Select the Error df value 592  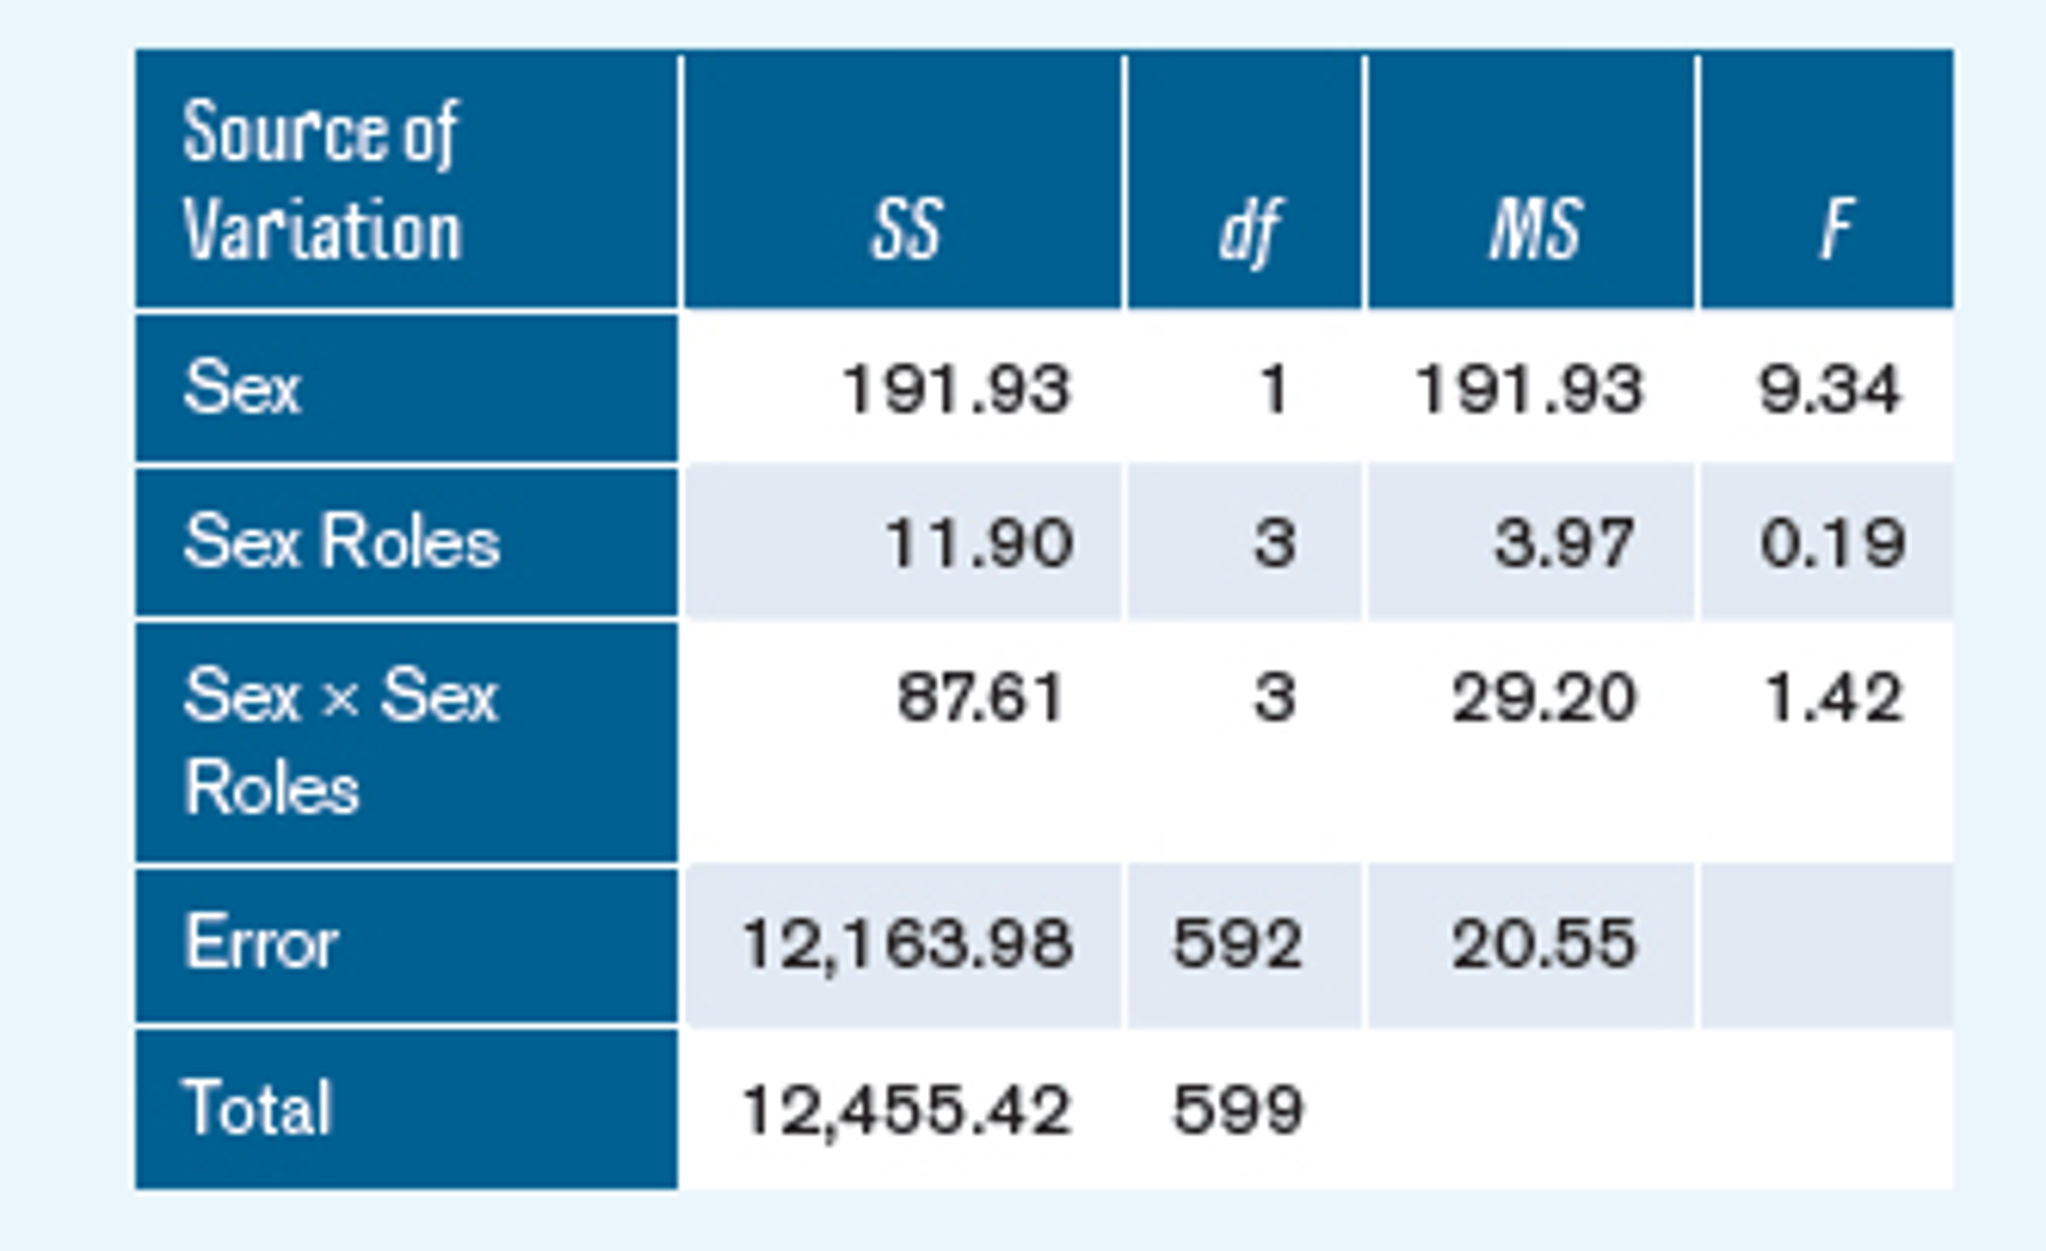point(1237,943)
